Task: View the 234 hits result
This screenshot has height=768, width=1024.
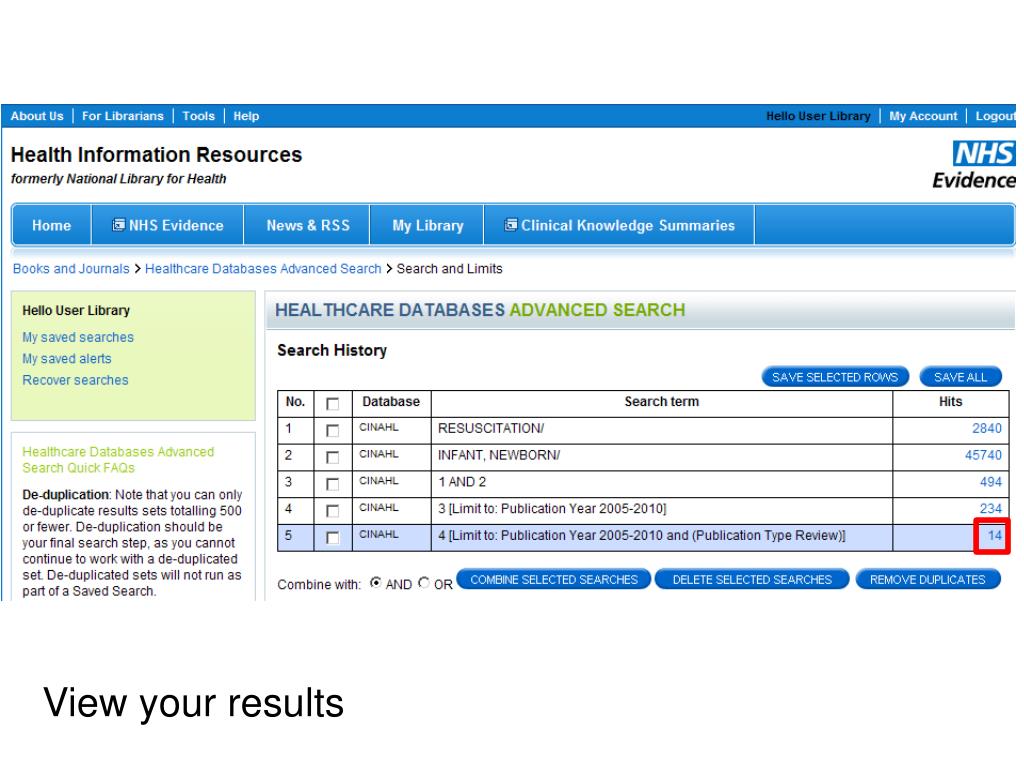Action: pos(991,509)
